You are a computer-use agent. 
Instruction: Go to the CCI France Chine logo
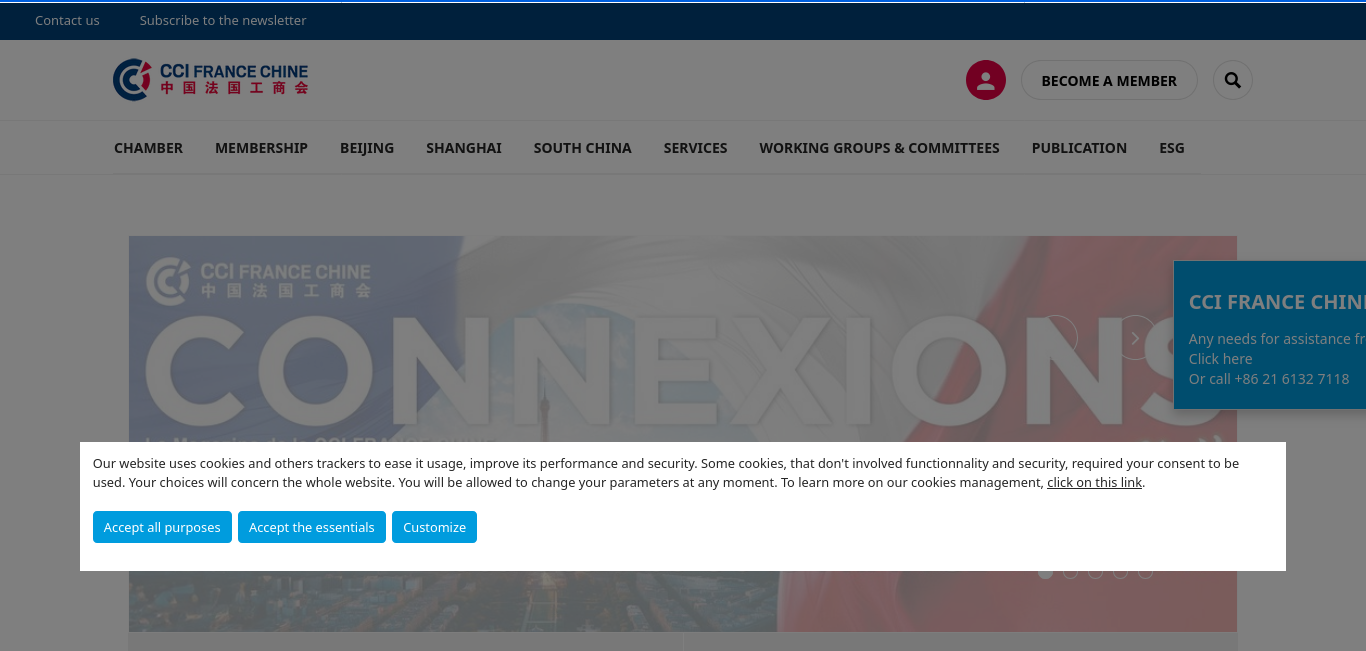(211, 80)
